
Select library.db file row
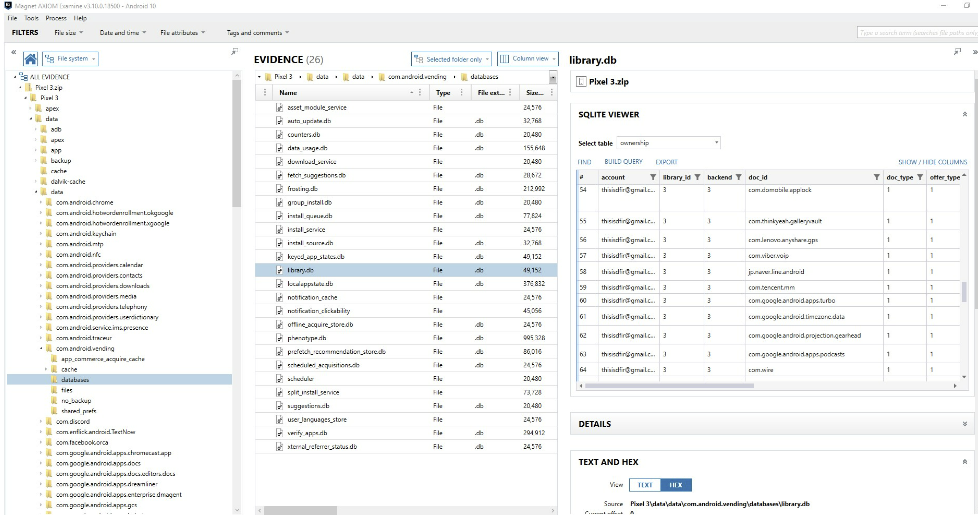tap(406, 270)
